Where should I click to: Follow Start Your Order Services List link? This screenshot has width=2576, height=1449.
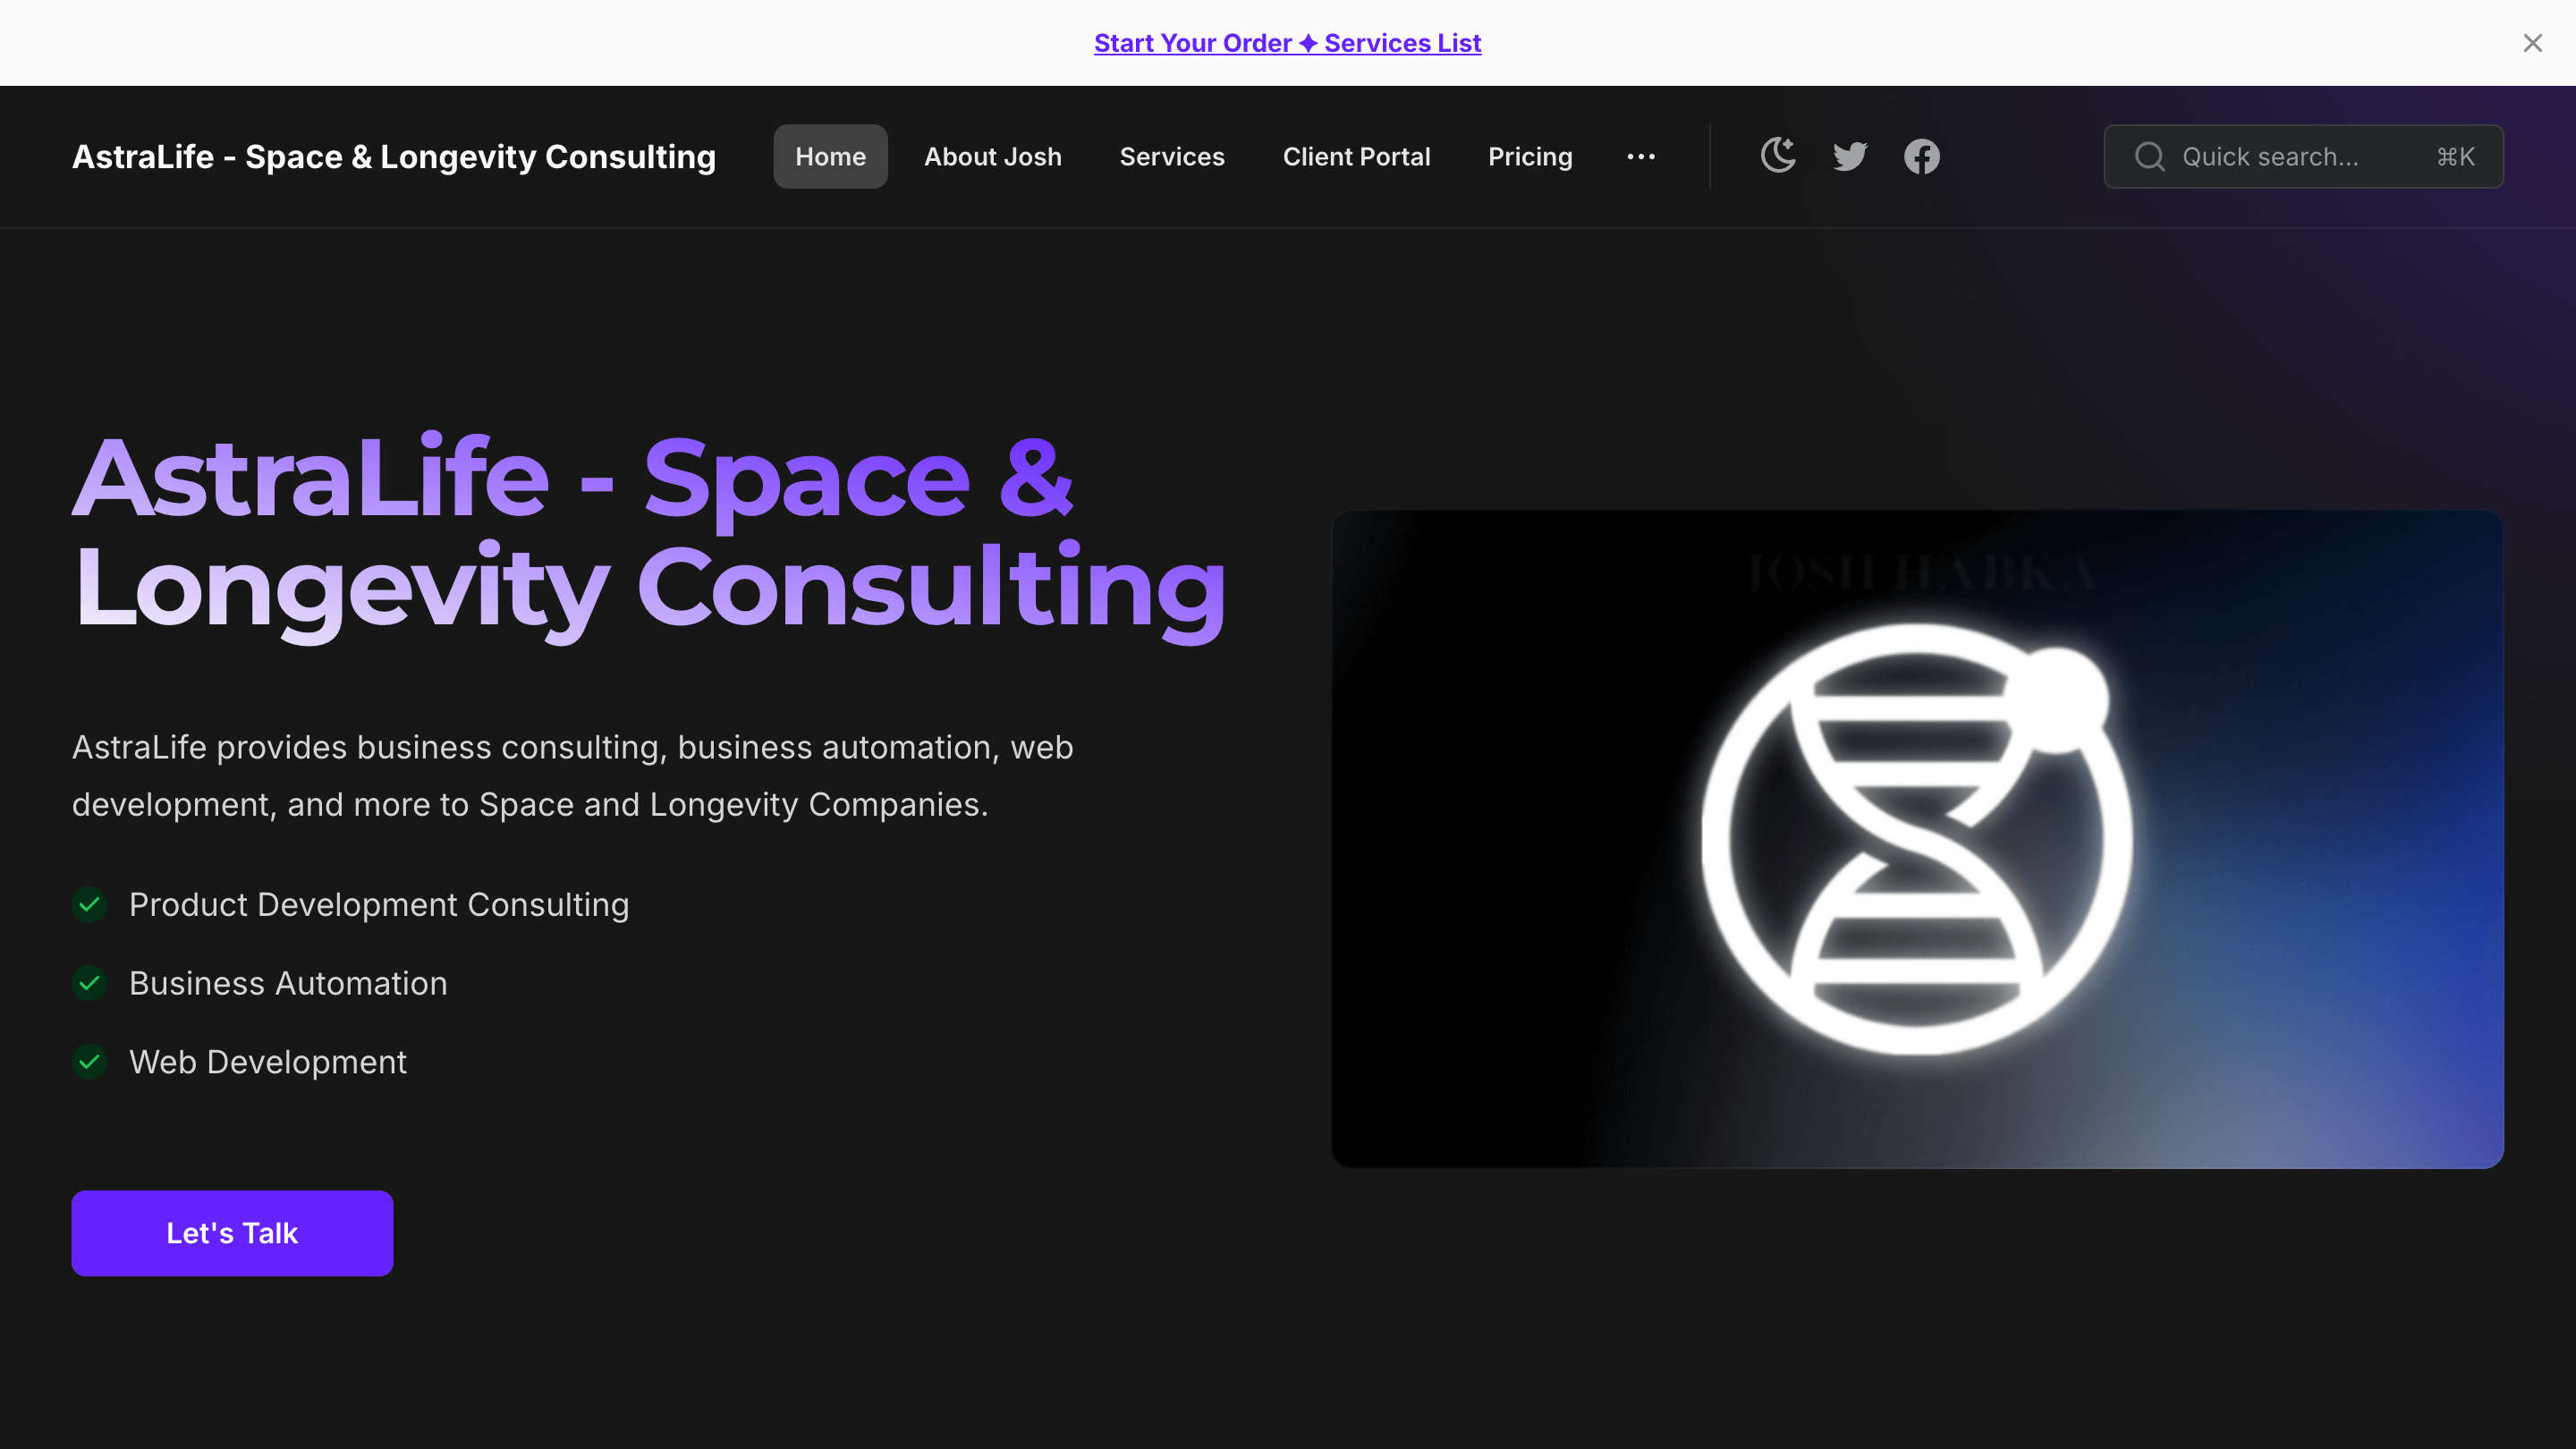pos(1287,43)
